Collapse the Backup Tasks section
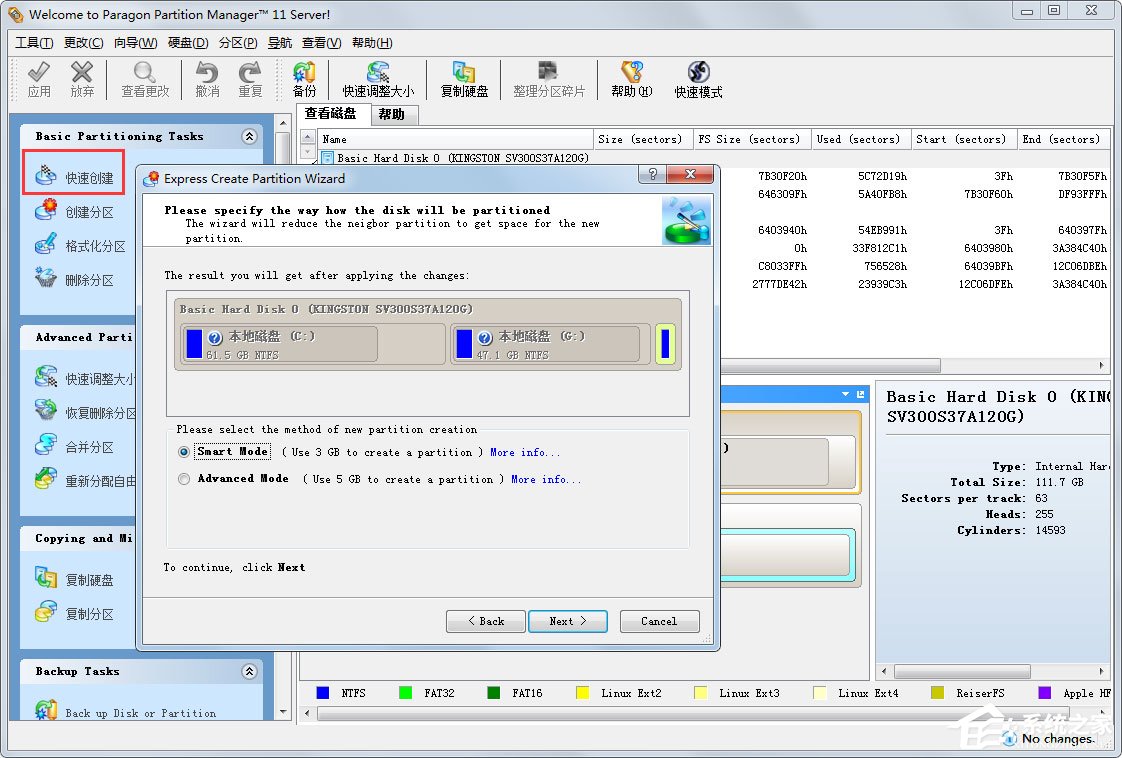Screen dimensions: 1122x758 249,671
